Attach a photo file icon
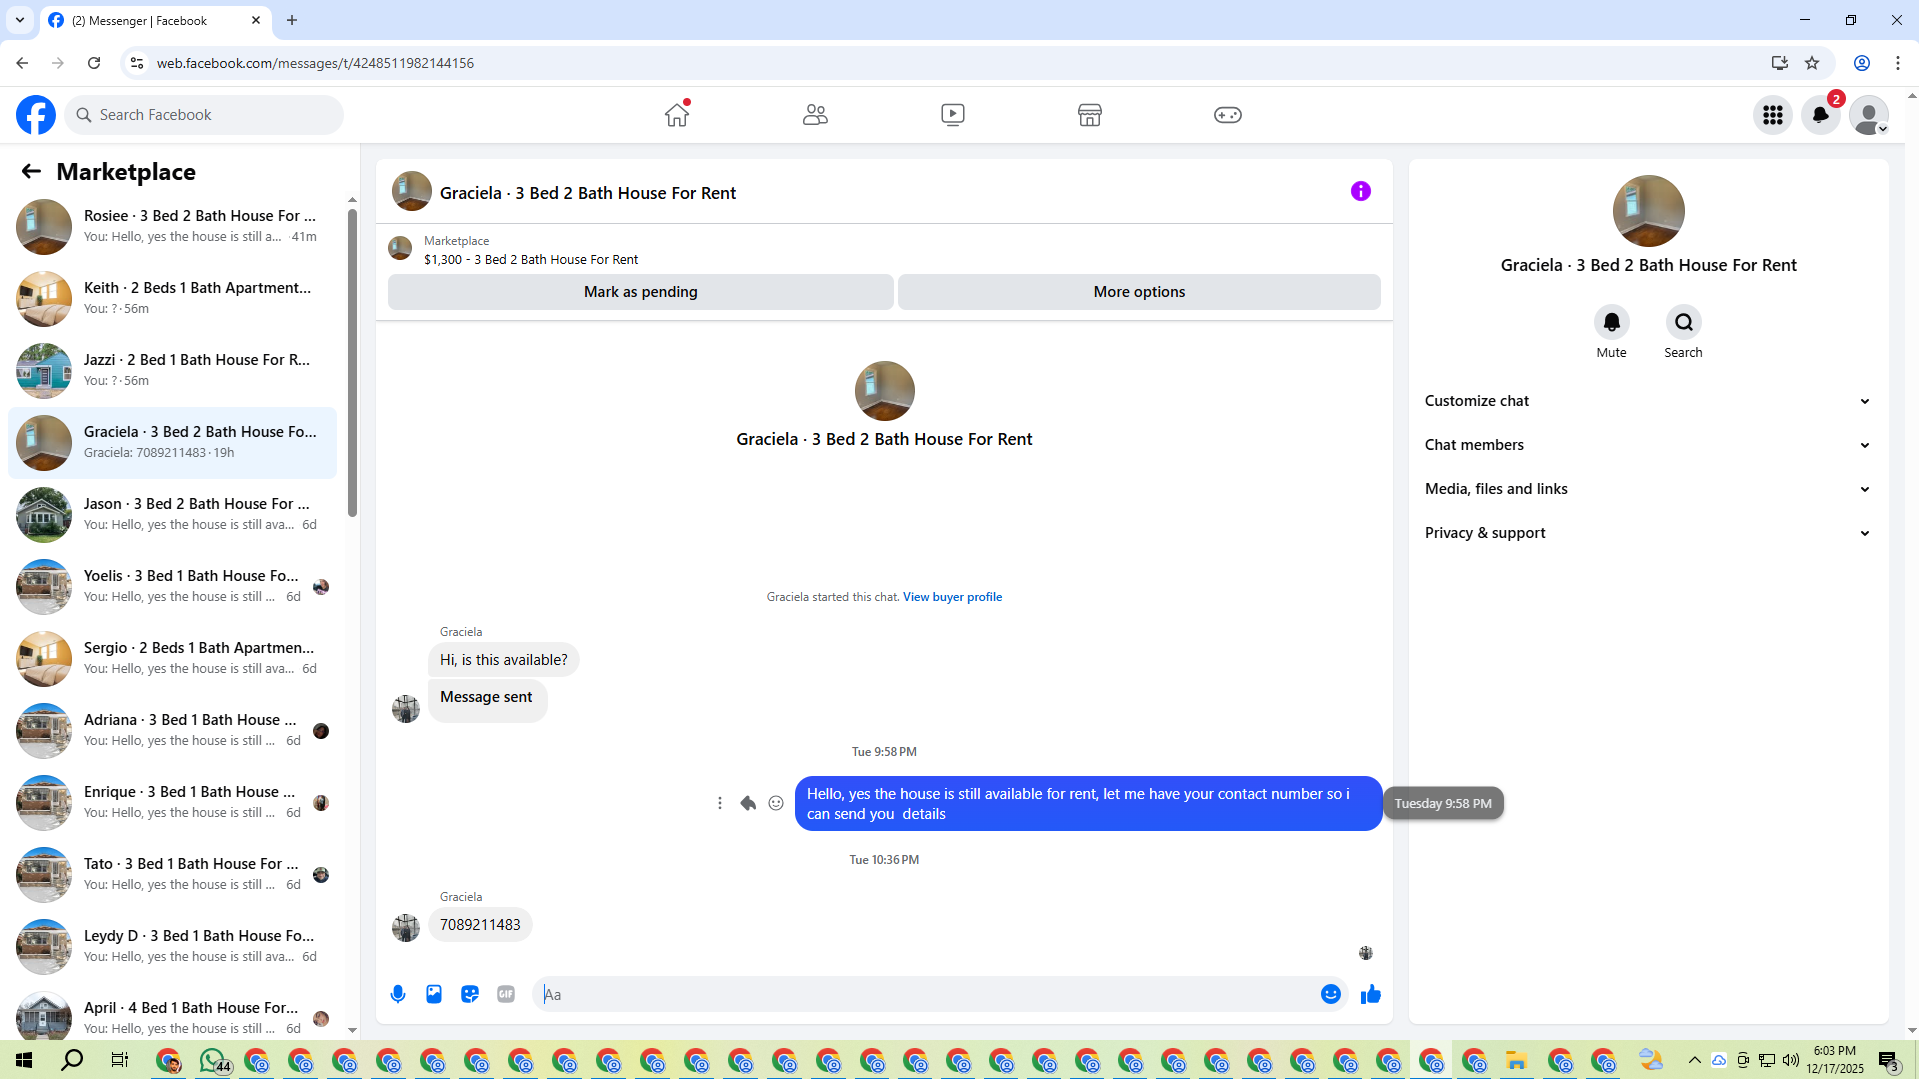The image size is (1919, 1079). tap(434, 994)
